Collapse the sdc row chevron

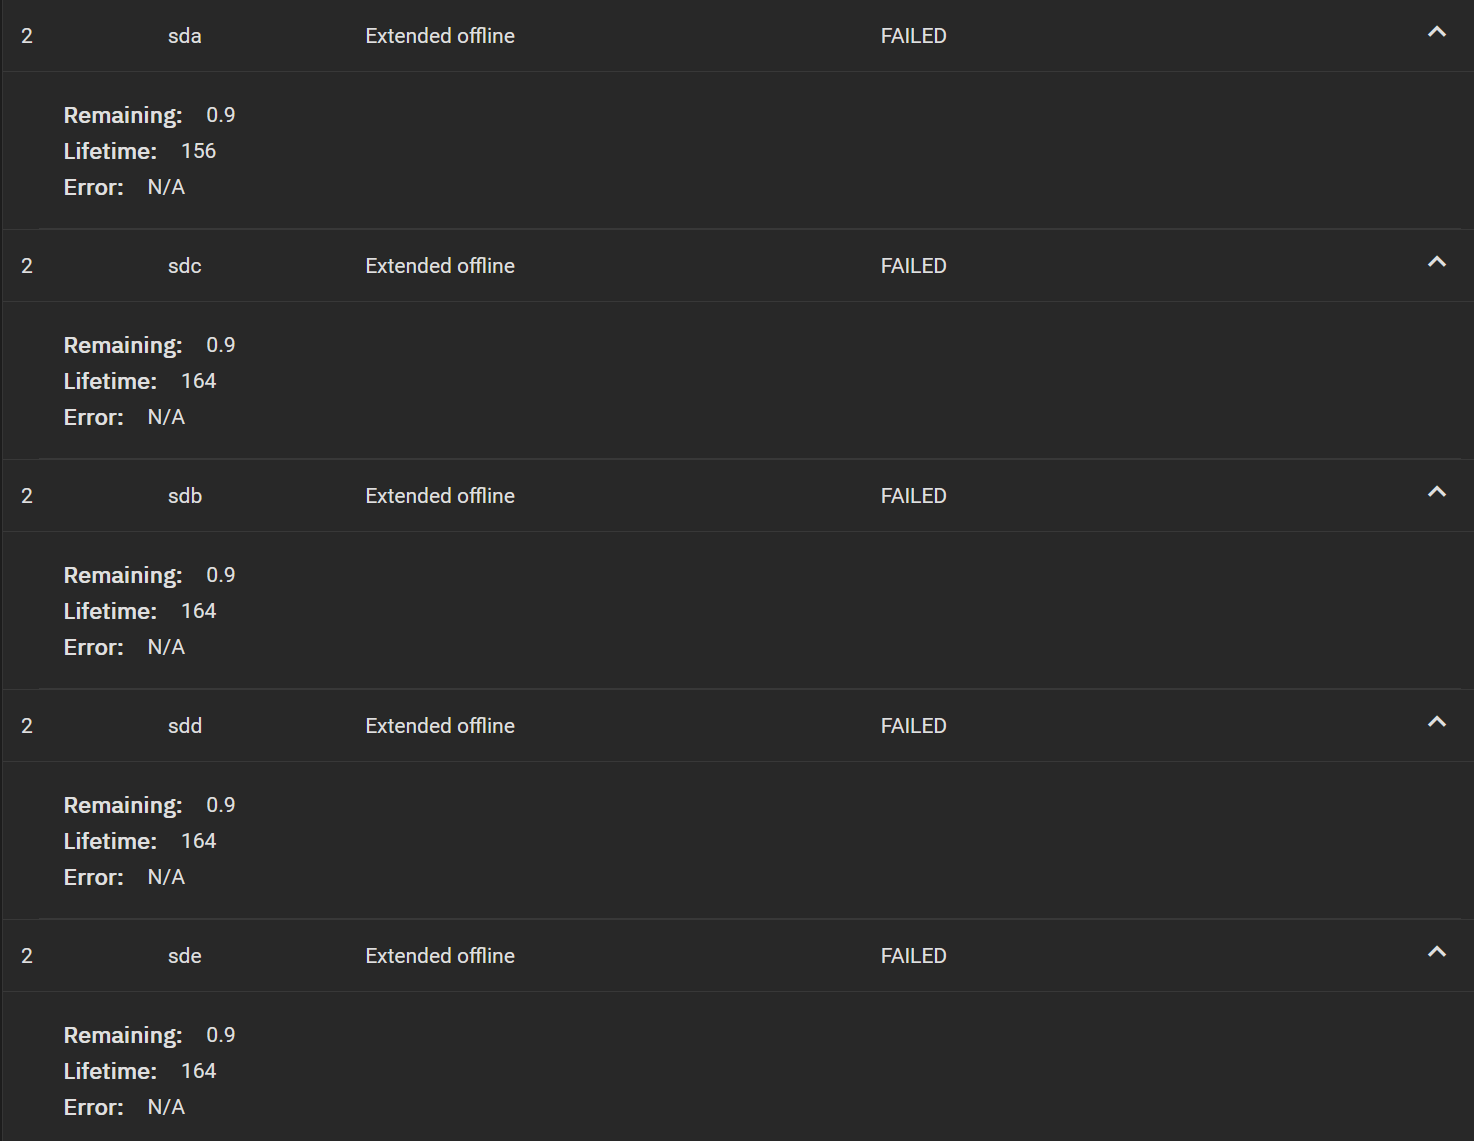pyautogui.click(x=1437, y=262)
